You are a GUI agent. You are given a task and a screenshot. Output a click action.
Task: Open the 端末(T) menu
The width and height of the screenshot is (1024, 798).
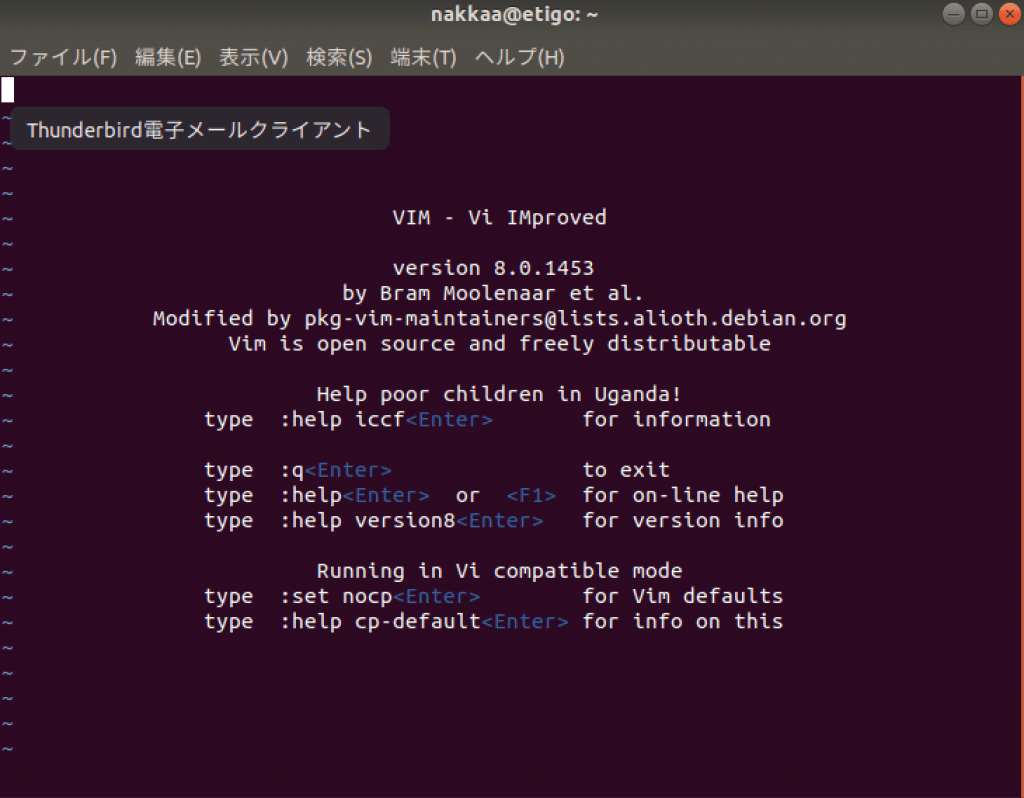coord(423,57)
